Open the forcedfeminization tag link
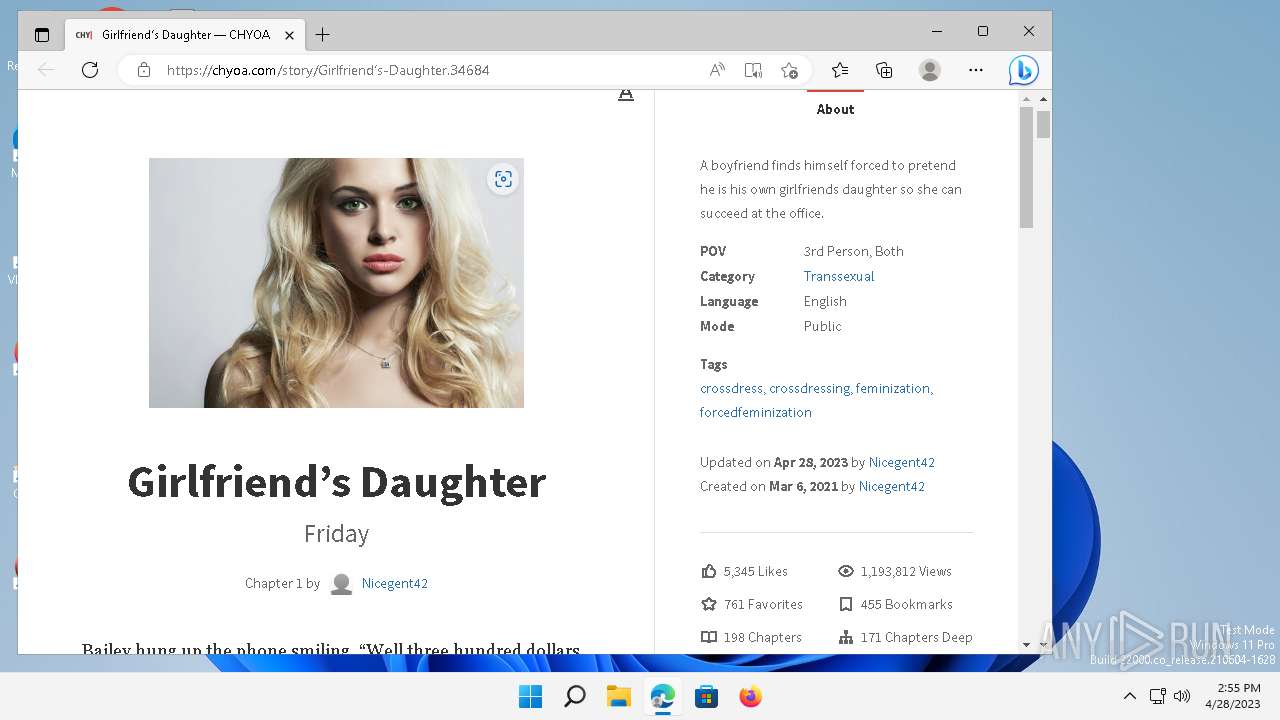The height and width of the screenshot is (720, 1280). (756, 412)
